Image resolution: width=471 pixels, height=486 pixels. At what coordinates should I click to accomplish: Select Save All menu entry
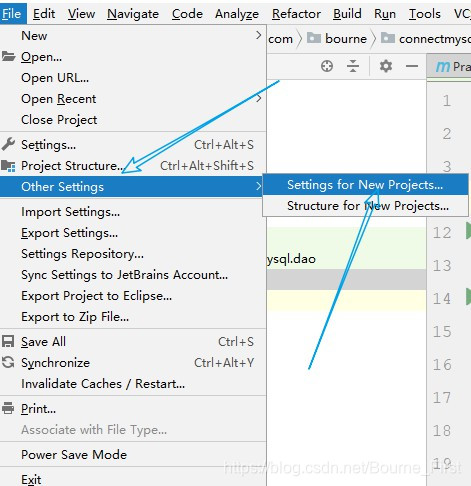[x=133, y=342]
